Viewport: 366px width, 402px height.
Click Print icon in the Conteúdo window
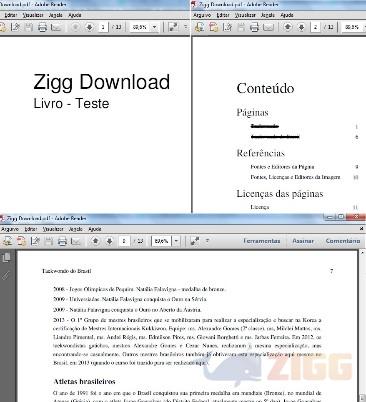click(254, 27)
